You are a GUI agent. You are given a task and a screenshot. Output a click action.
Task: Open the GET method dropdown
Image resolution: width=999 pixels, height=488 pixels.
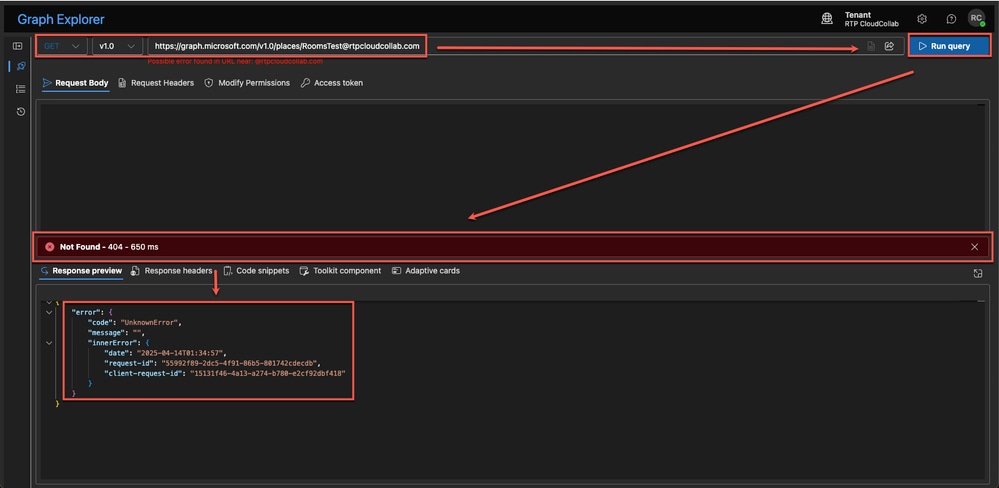(x=62, y=47)
